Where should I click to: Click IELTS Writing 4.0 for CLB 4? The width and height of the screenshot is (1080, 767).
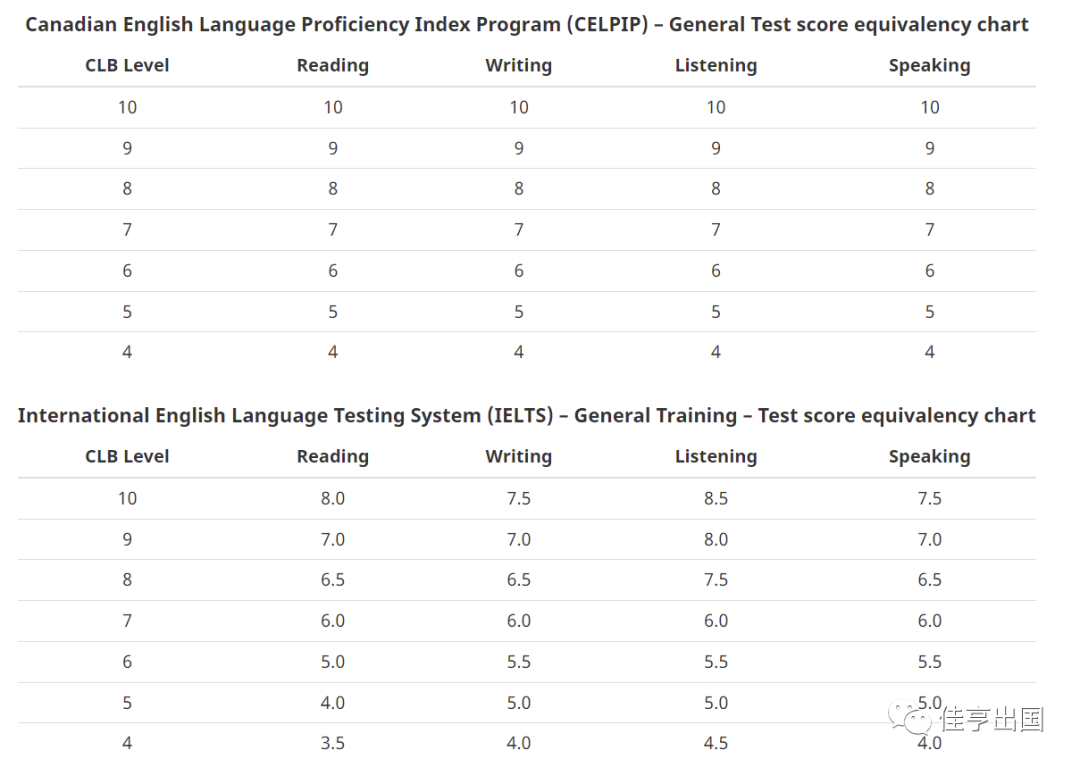(x=519, y=743)
